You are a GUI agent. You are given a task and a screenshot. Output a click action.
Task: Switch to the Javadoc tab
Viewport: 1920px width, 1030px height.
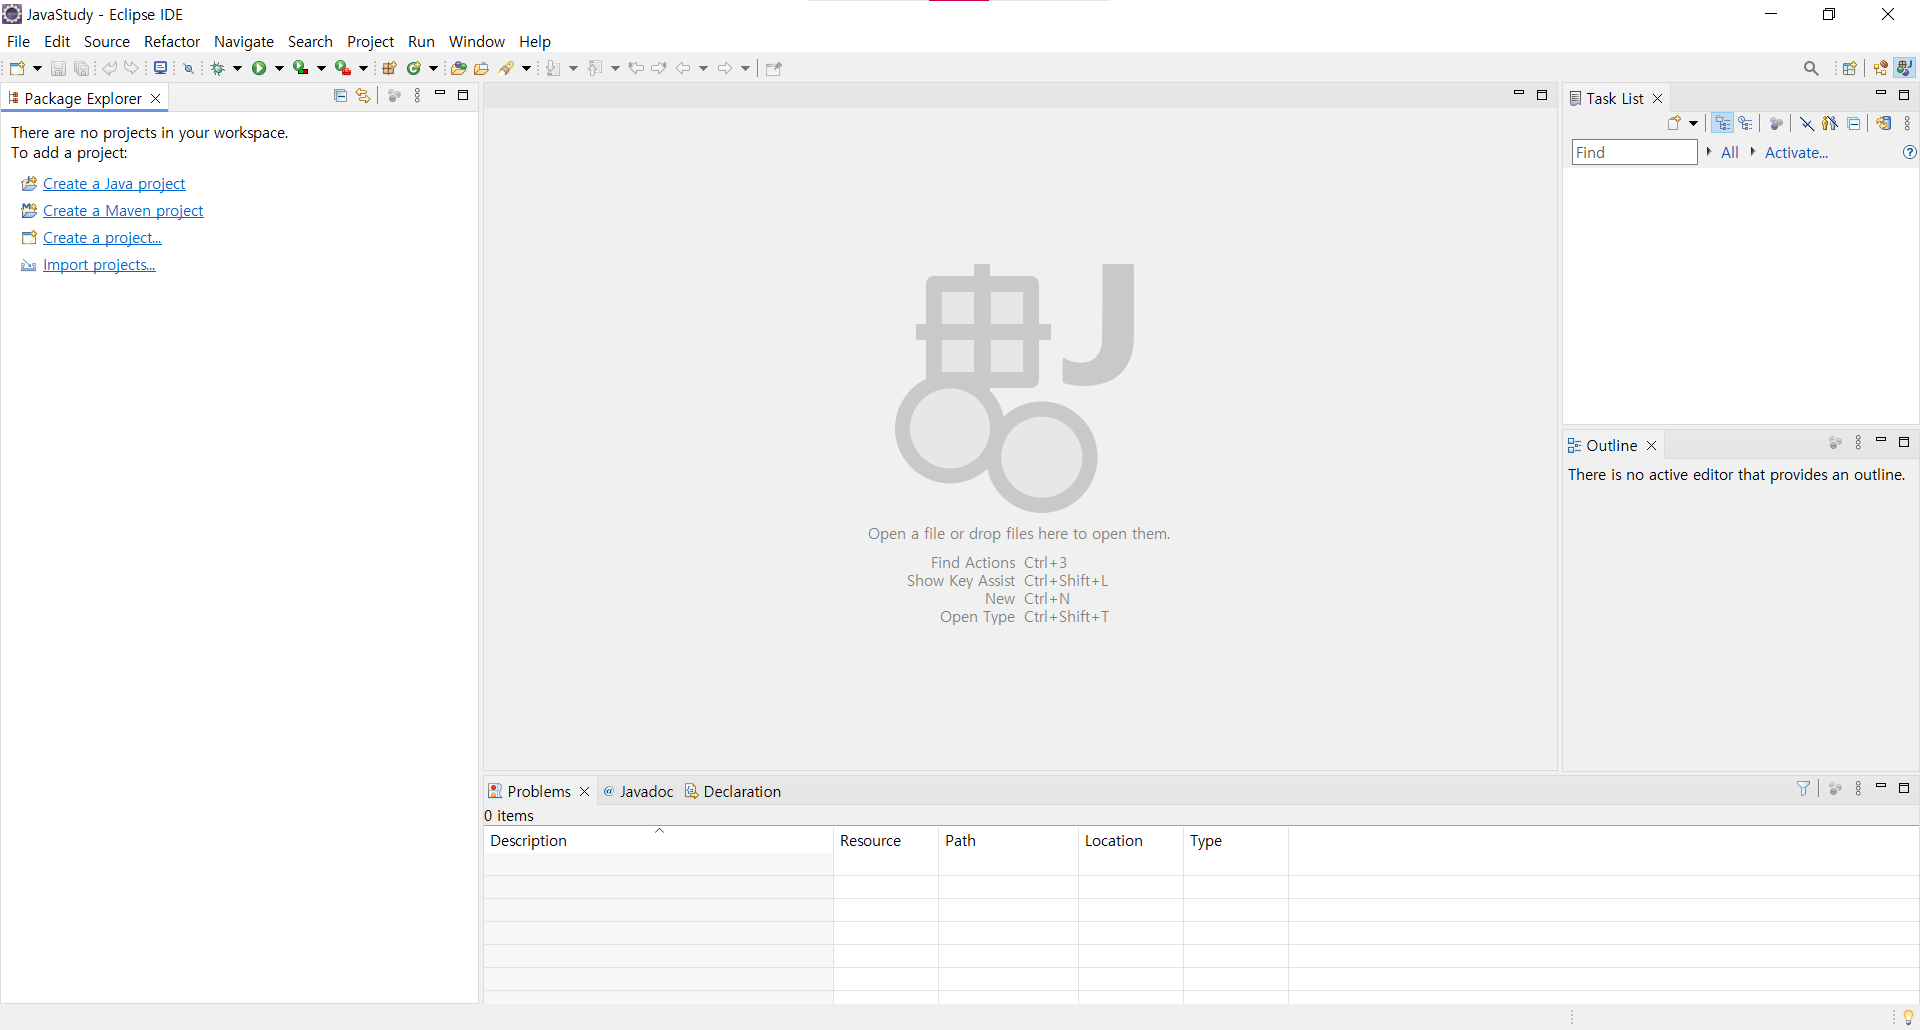pyautogui.click(x=638, y=791)
